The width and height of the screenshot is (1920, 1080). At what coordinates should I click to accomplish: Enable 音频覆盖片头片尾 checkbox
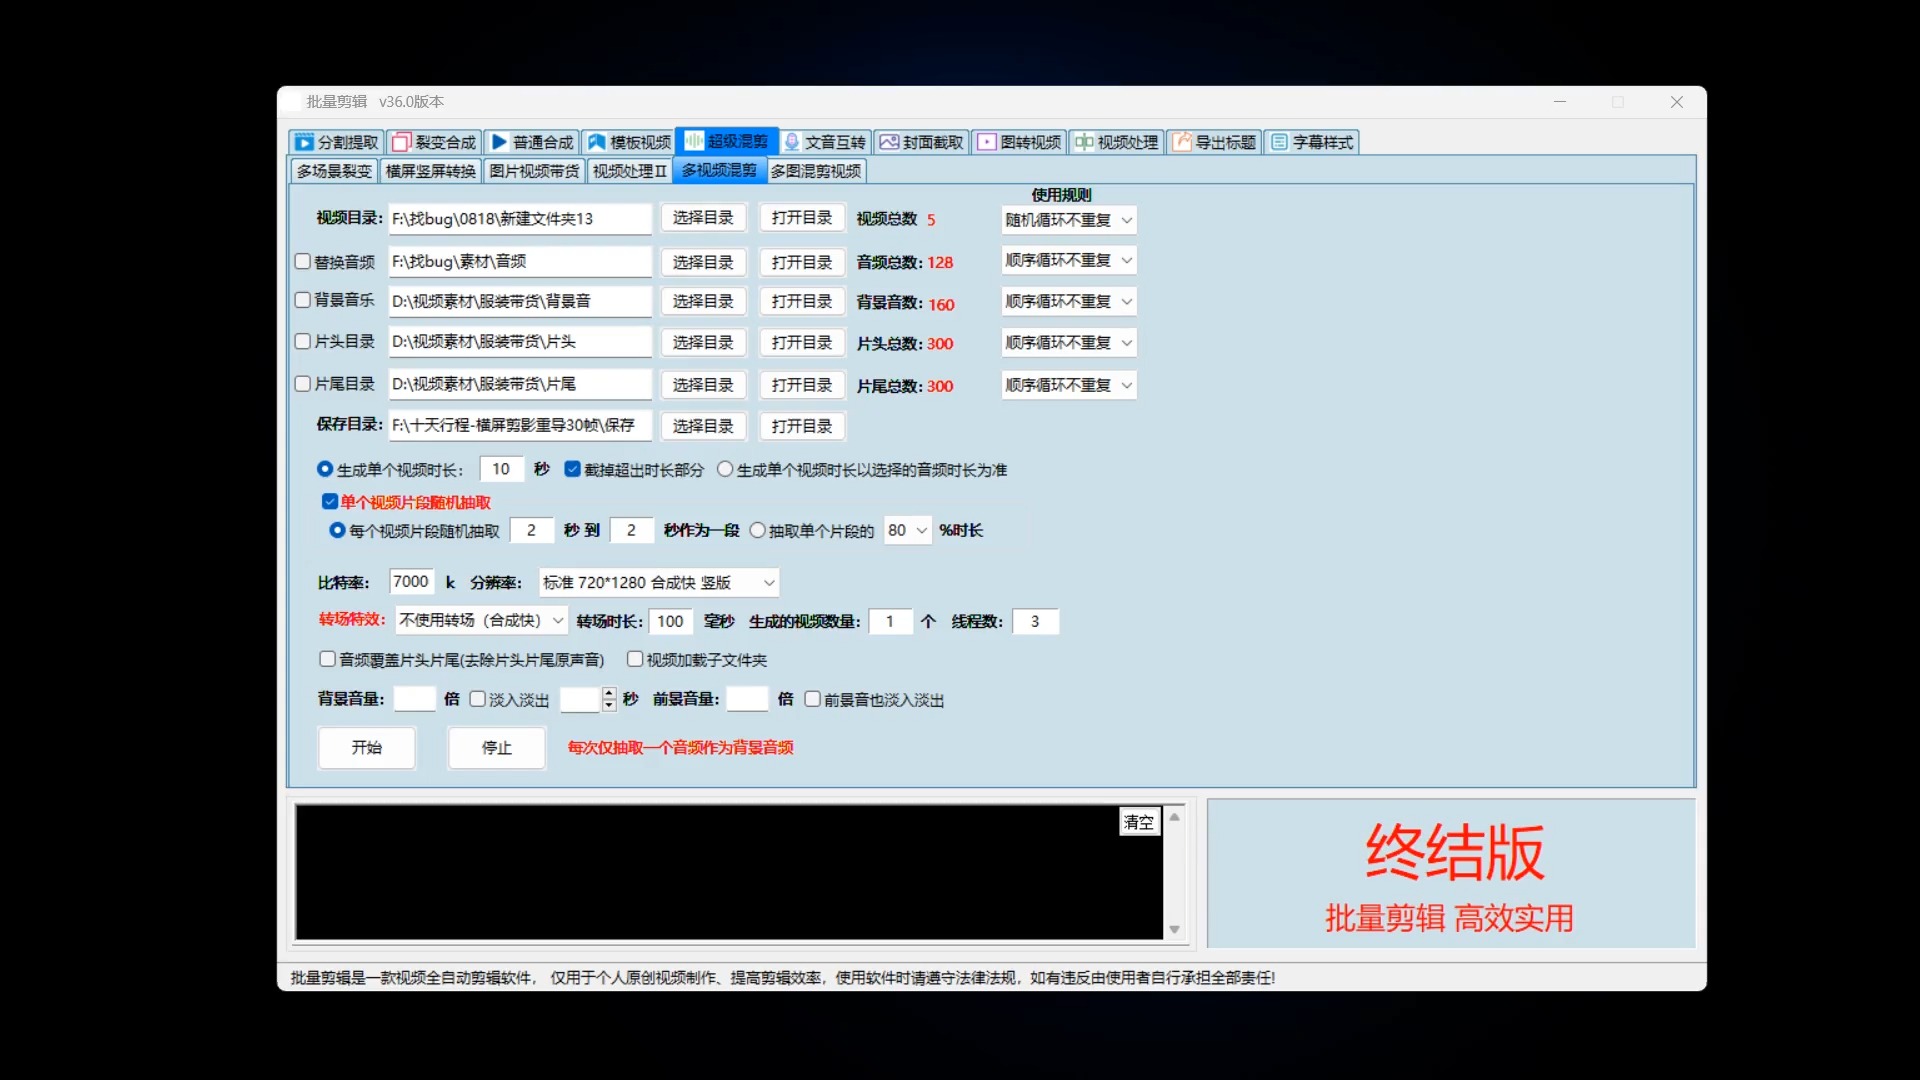coord(327,659)
